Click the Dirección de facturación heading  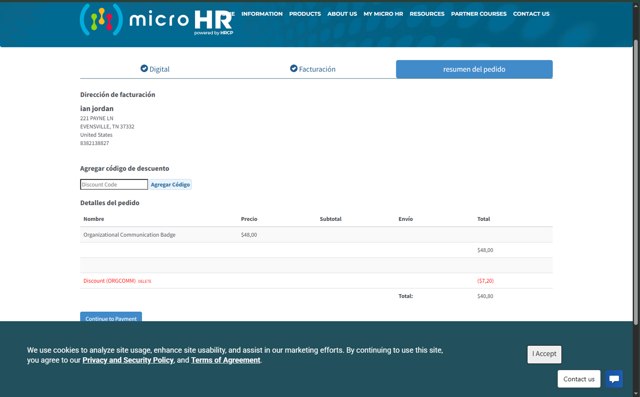pyautogui.click(x=118, y=95)
